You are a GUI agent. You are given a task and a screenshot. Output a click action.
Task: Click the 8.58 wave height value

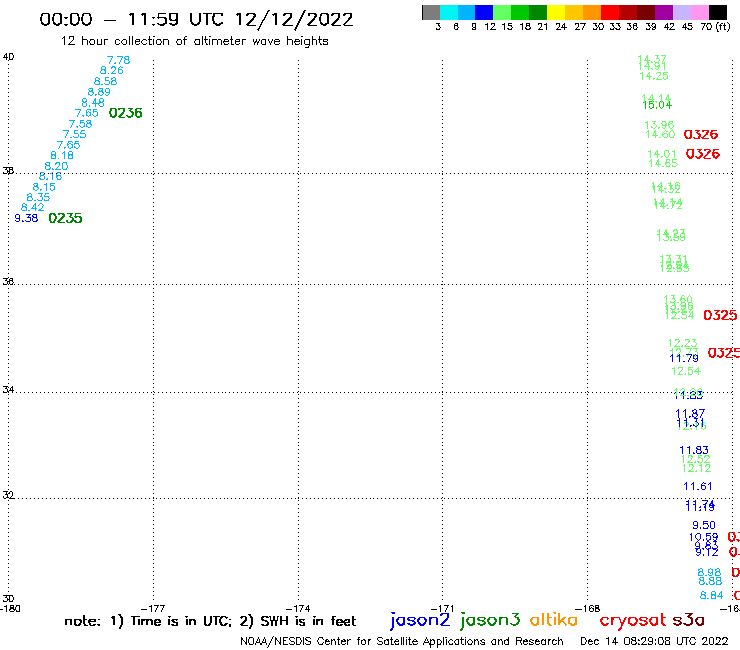coord(105,81)
